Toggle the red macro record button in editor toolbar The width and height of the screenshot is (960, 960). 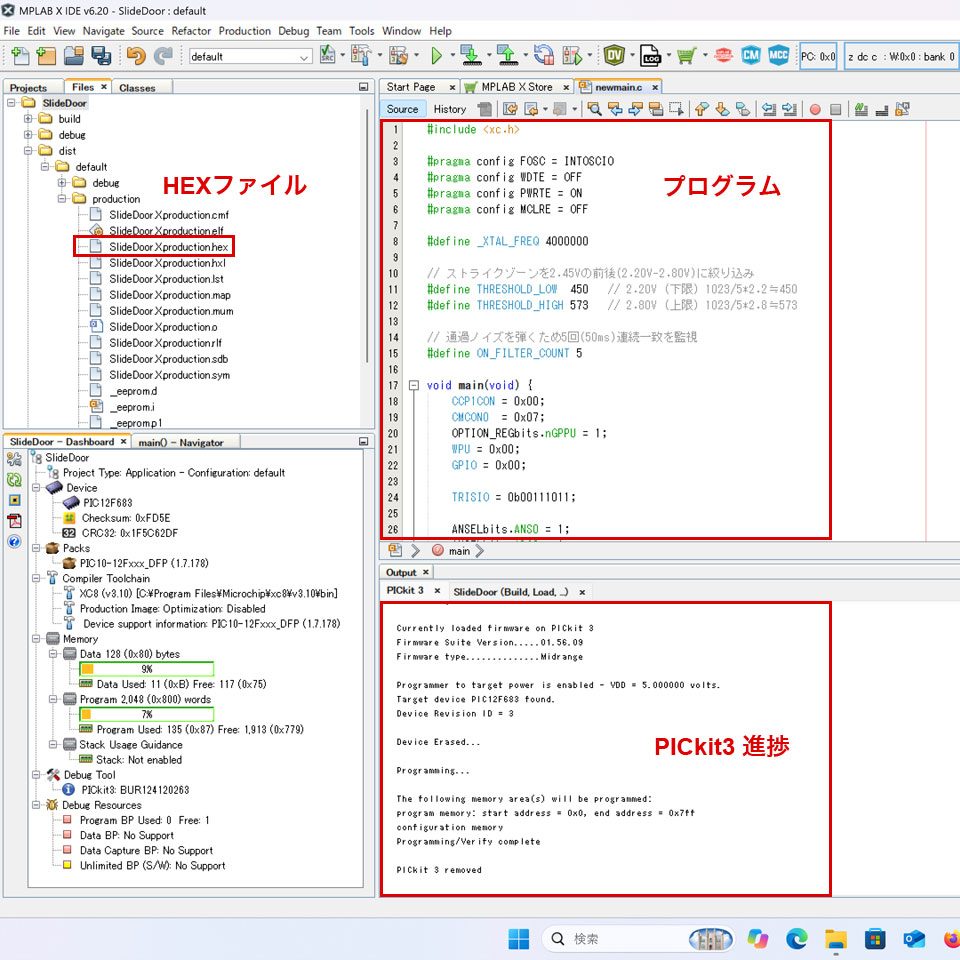click(x=815, y=110)
